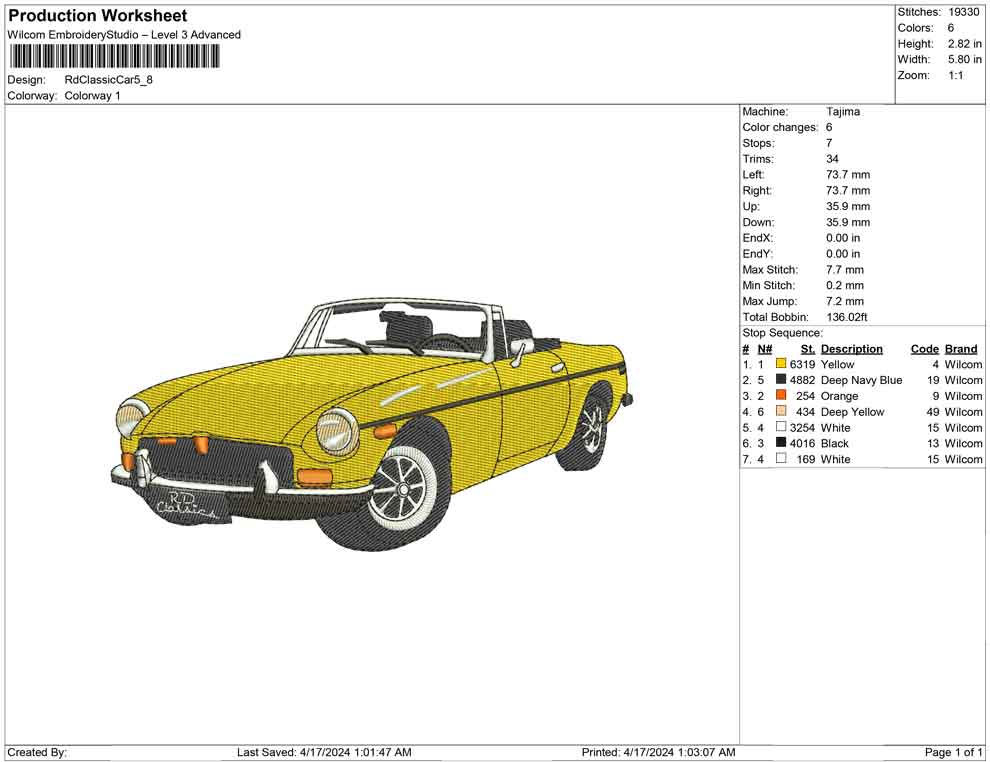This screenshot has height=762, width=990.
Task: Open the Machine Tajima selector
Action: 843,112
